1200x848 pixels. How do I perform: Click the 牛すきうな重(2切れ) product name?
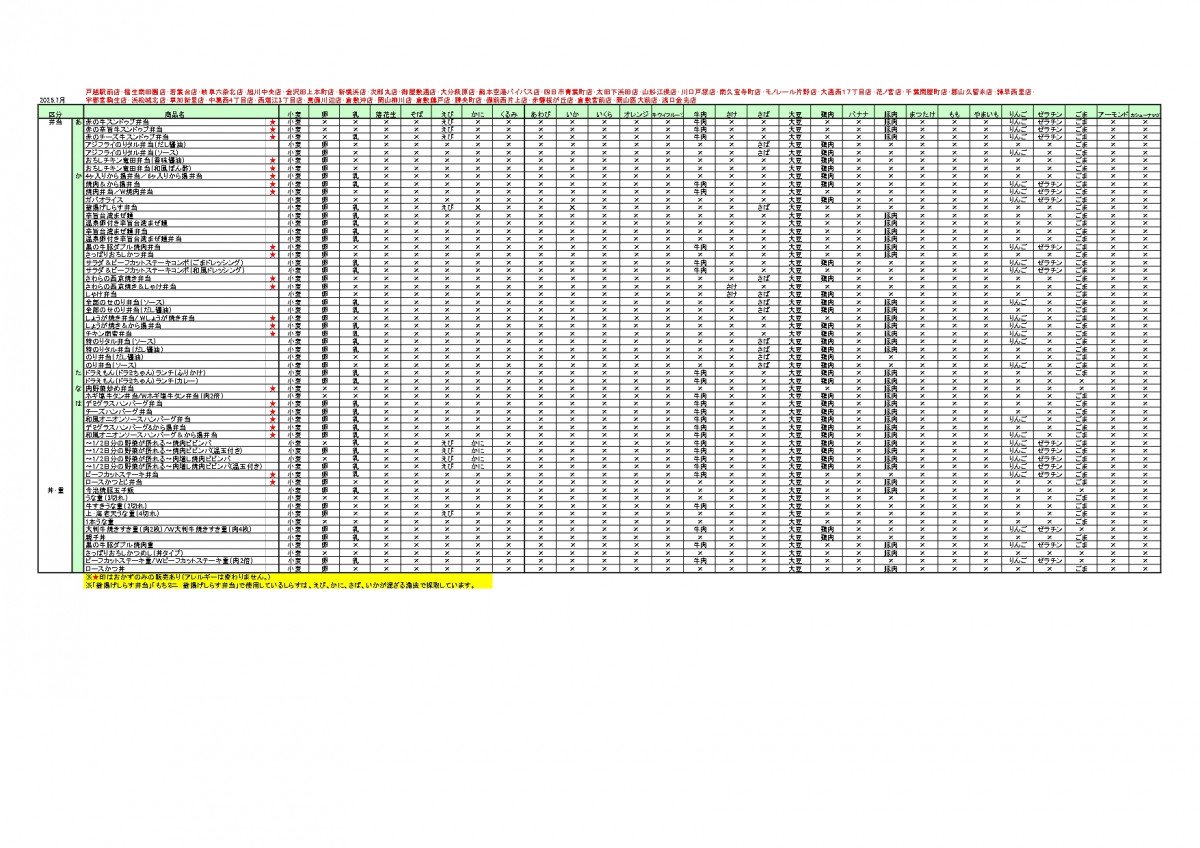[x=118, y=505]
